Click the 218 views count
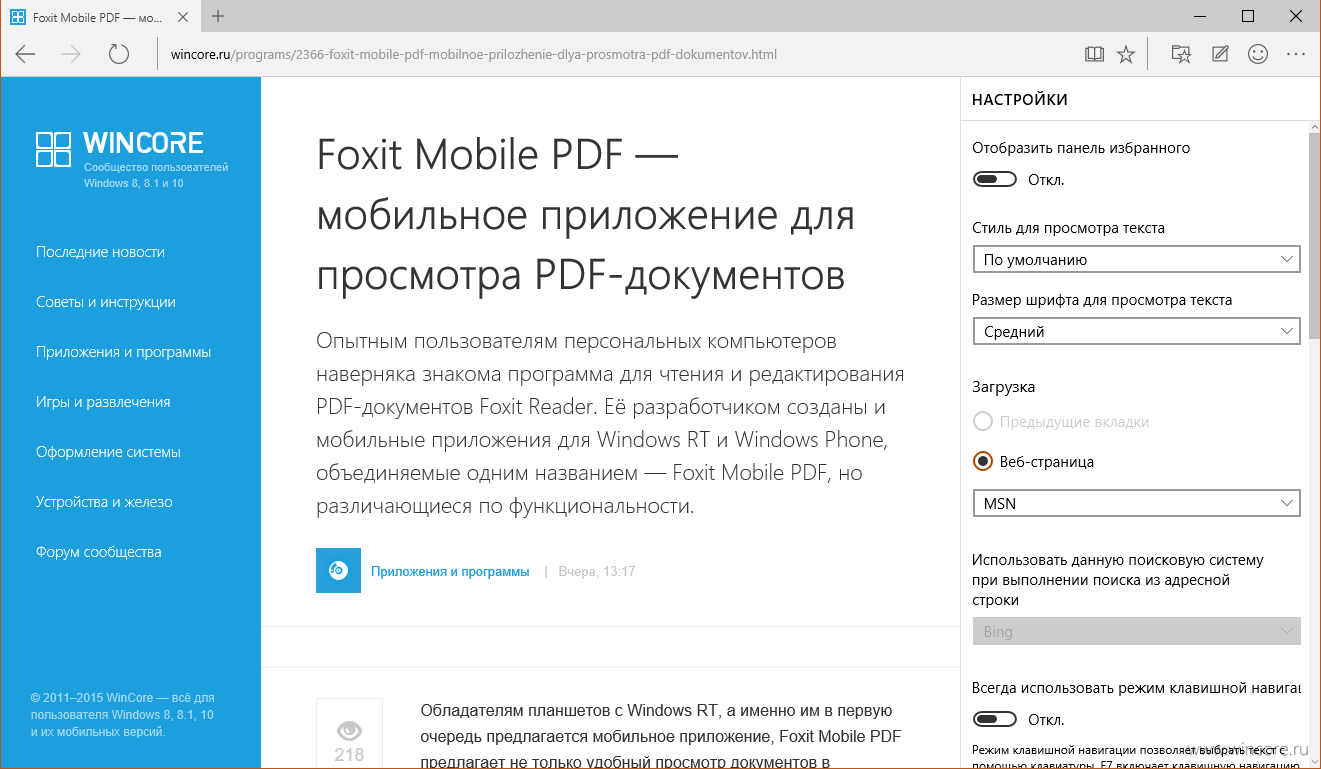Screen dimensions: 1321x769 (349, 755)
